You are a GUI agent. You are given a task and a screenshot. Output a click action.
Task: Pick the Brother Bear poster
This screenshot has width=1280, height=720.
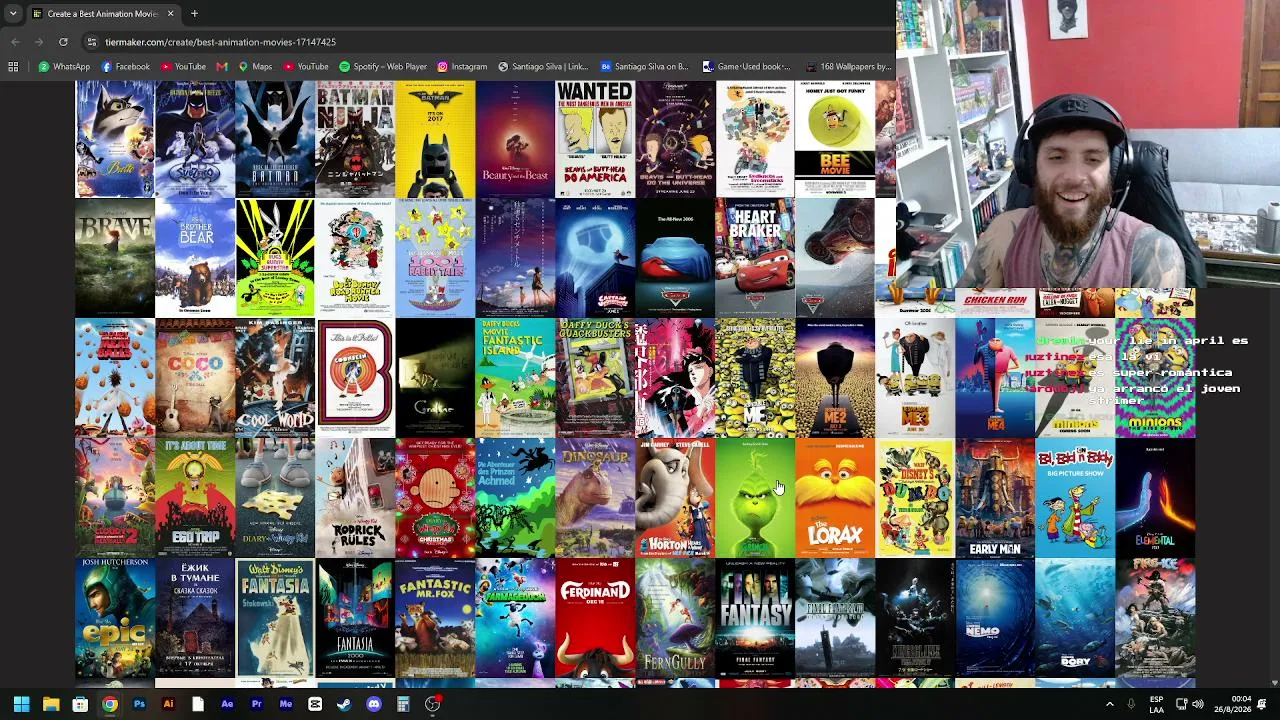[x=195, y=258]
